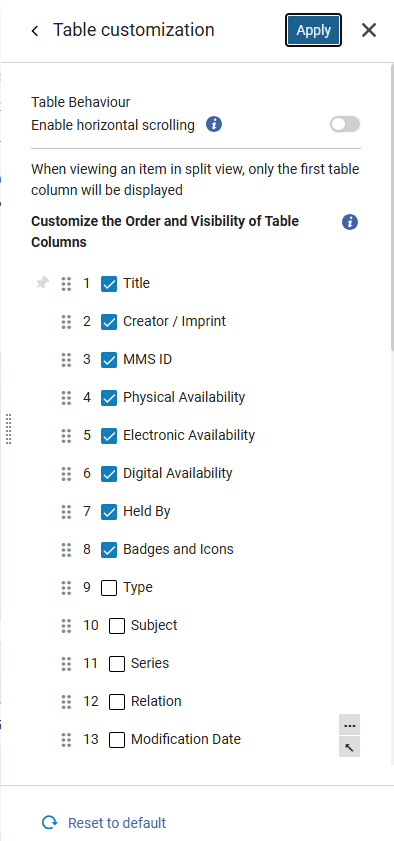Uncheck the Title column checkbox
Viewport: 394px width, 841px height.
click(109, 284)
